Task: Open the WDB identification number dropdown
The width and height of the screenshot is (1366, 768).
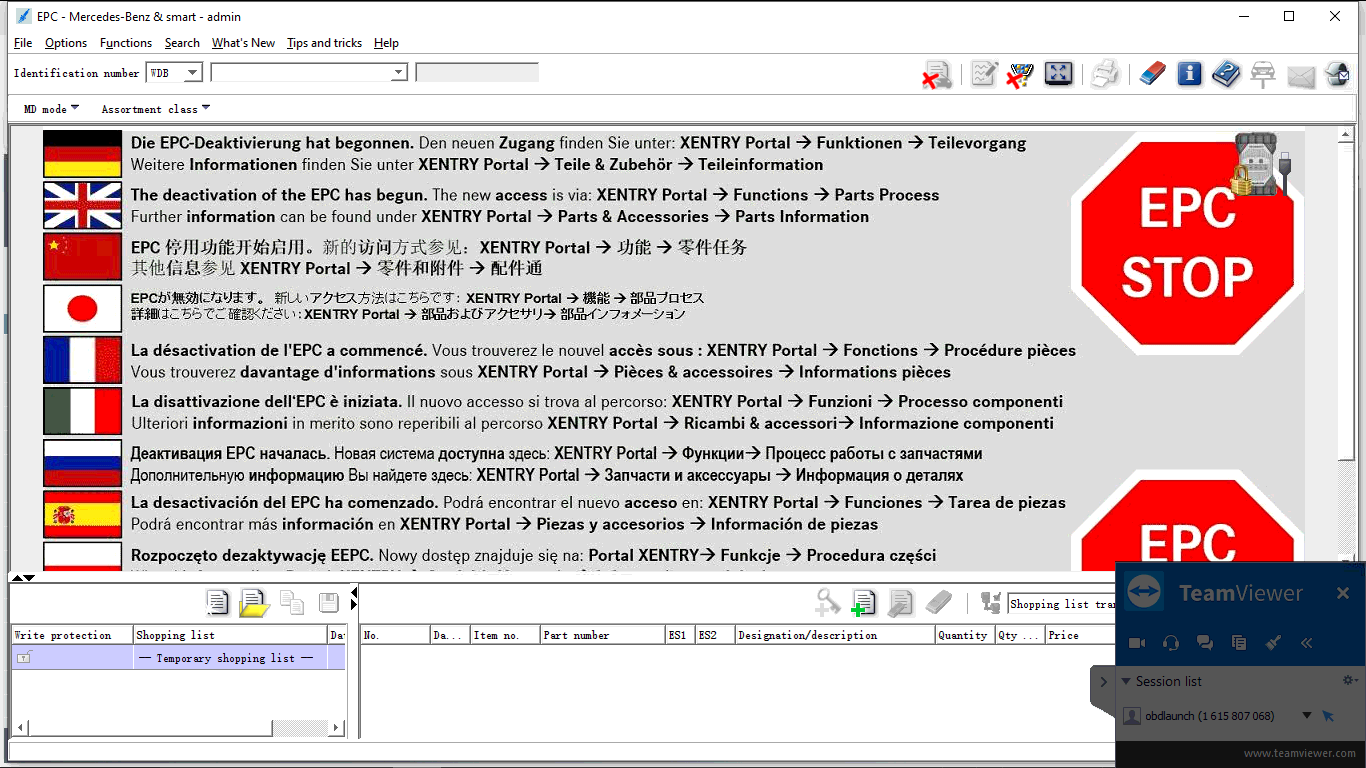Action: point(192,73)
